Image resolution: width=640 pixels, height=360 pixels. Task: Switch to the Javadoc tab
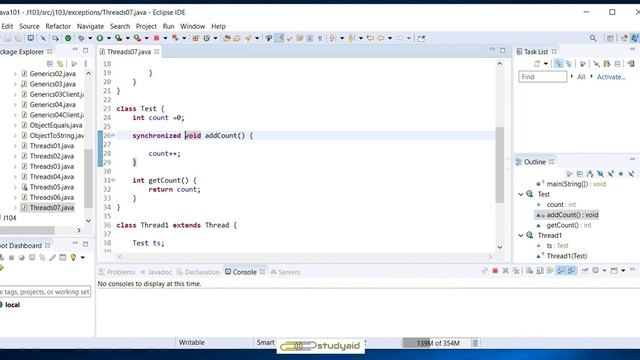156,272
